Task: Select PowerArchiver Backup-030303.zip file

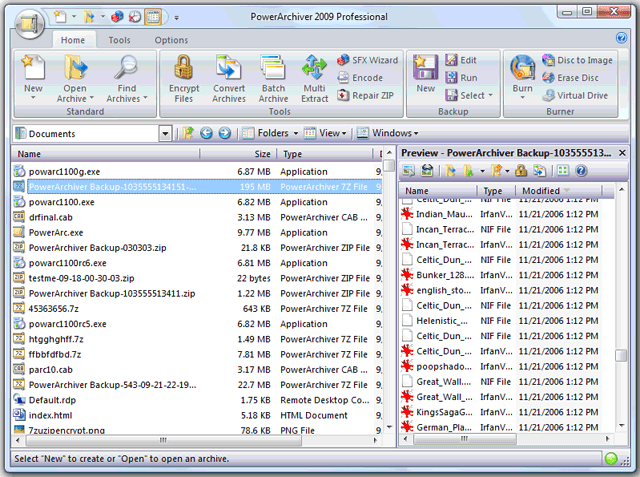Action: [198, 248]
